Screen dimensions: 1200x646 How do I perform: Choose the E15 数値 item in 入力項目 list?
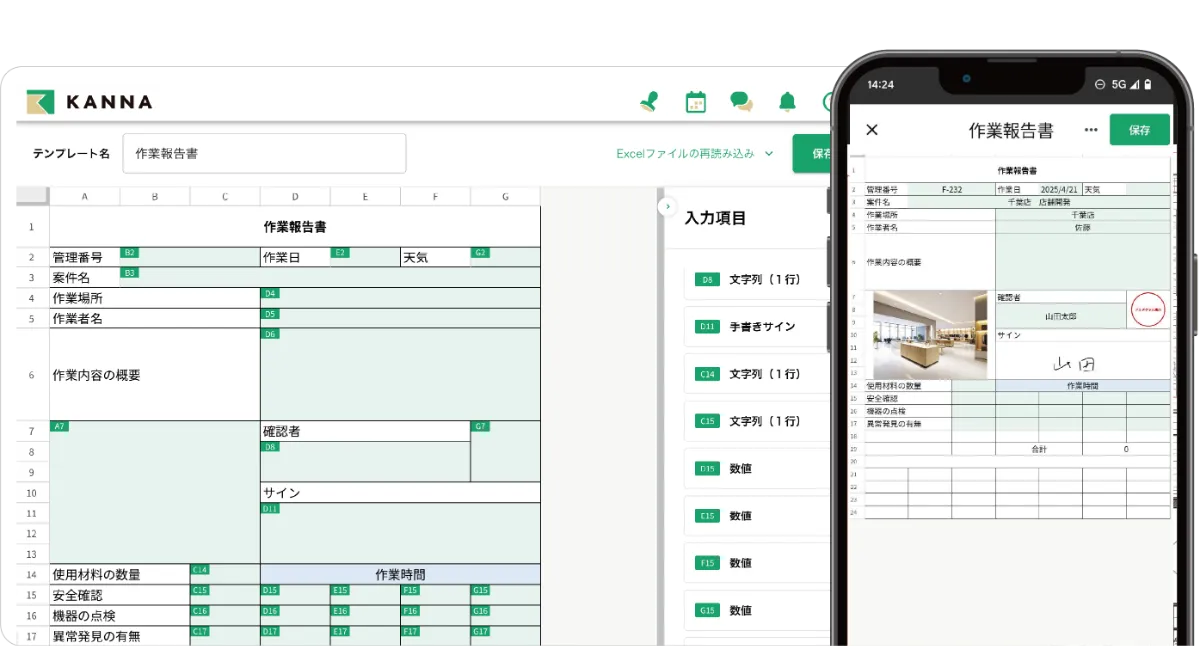pyautogui.click(x=758, y=516)
